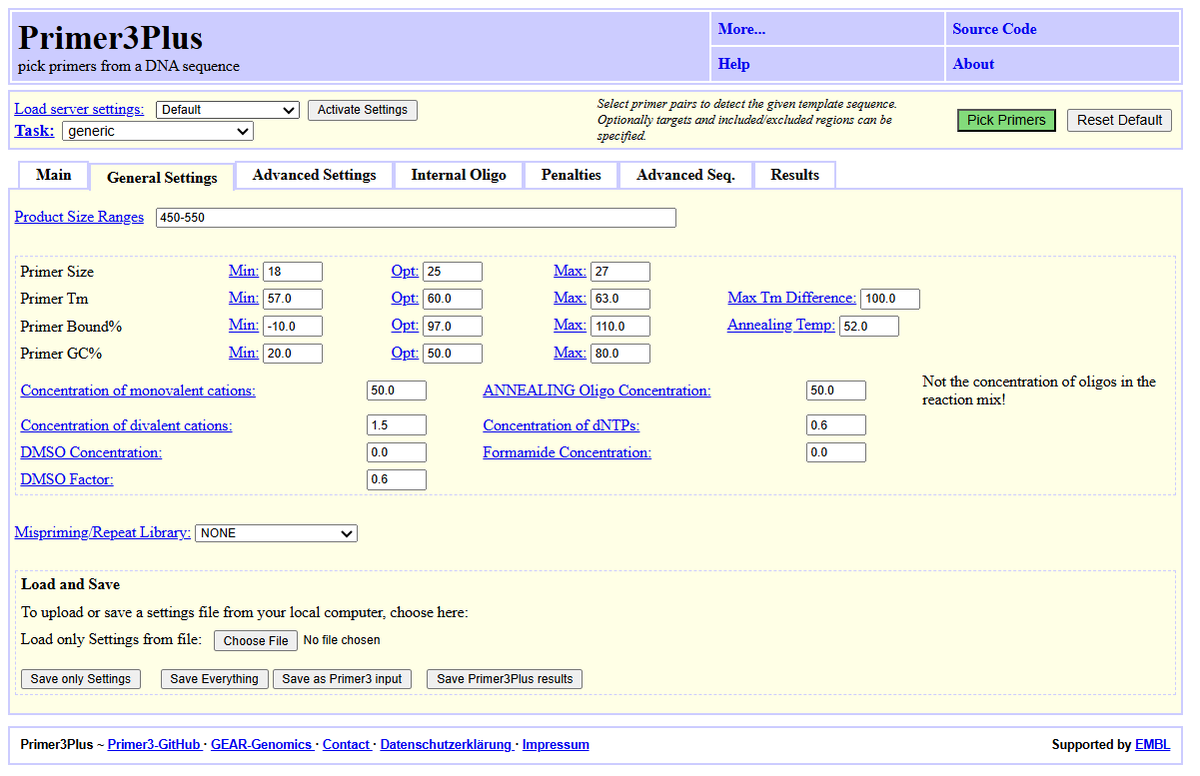Viewport: 1200px width, 776px height.
Task: Click the Activate Settings button
Action: tap(362, 110)
